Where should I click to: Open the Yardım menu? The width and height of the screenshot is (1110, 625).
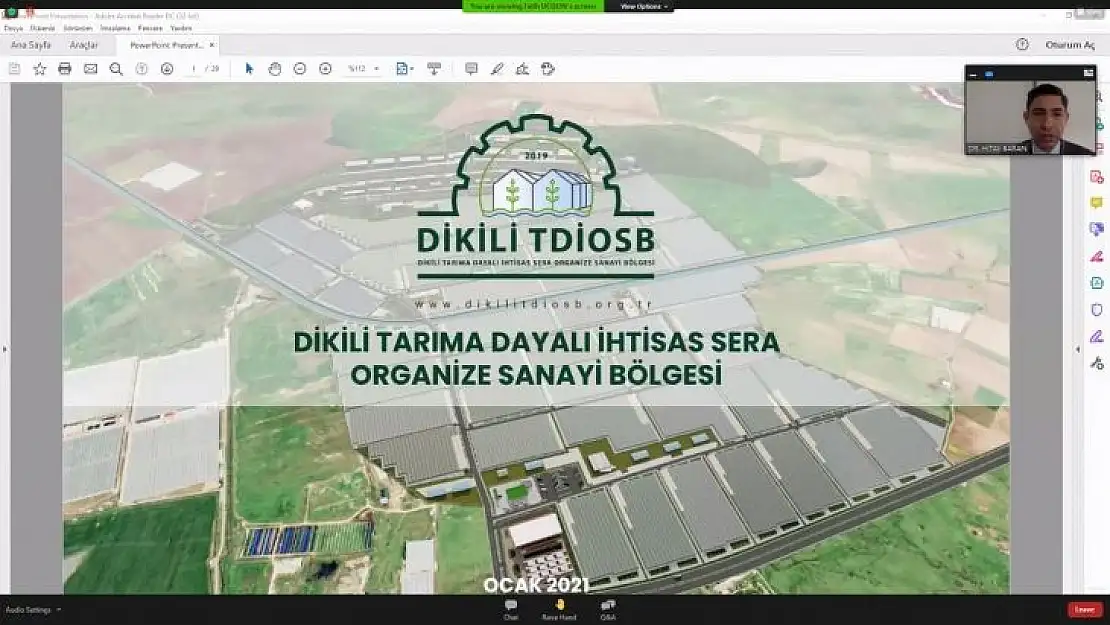pyautogui.click(x=181, y=28)
